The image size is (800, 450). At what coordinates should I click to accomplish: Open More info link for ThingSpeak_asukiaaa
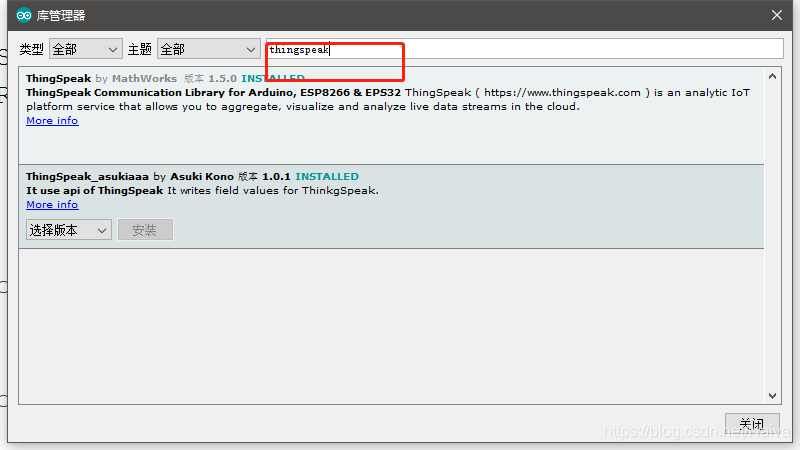point(52,204)
